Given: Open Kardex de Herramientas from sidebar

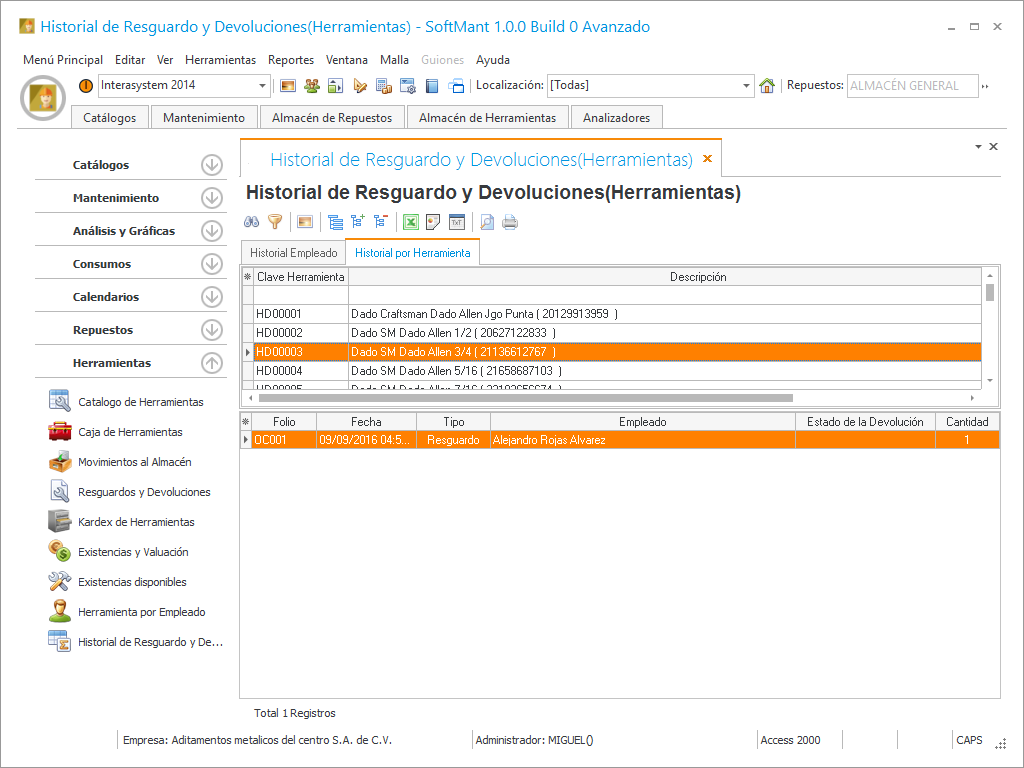Looking at the screenshot, I should (x=136, y=522).
